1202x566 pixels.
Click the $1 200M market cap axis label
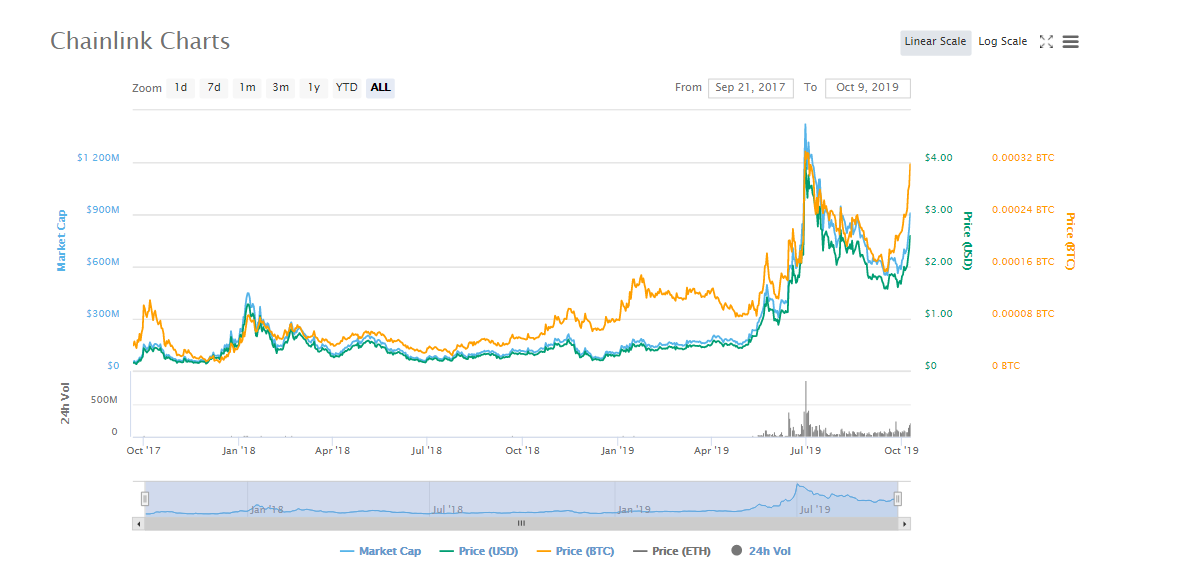(x=98, y=158)
